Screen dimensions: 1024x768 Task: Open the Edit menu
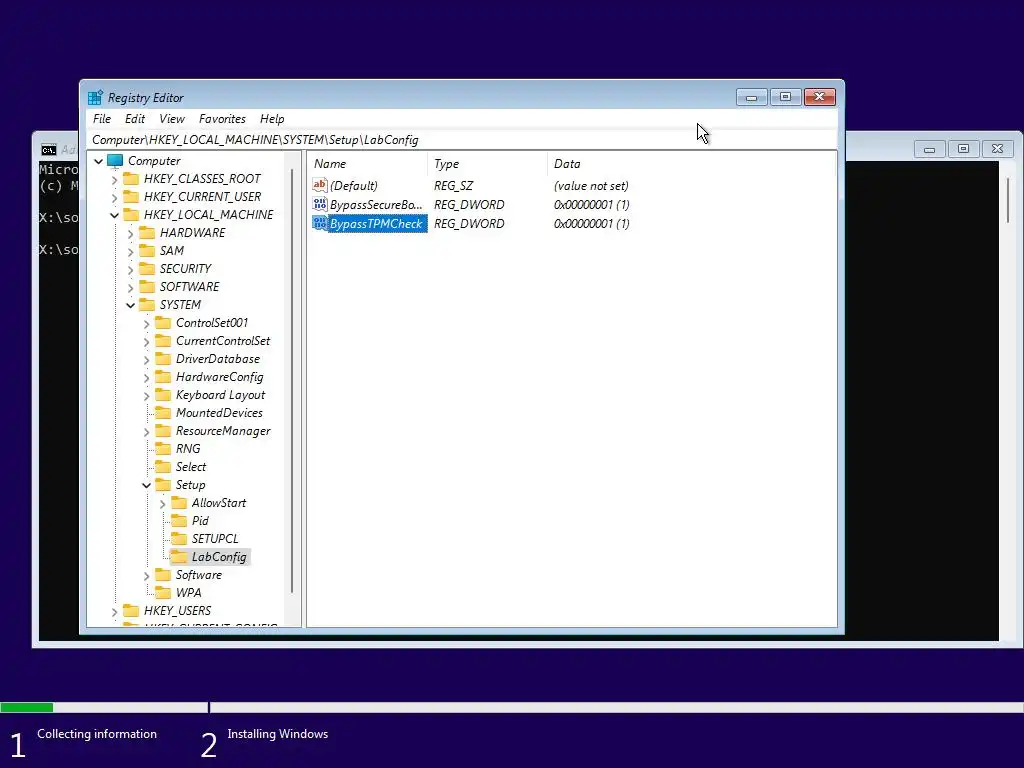coord(135,119)
